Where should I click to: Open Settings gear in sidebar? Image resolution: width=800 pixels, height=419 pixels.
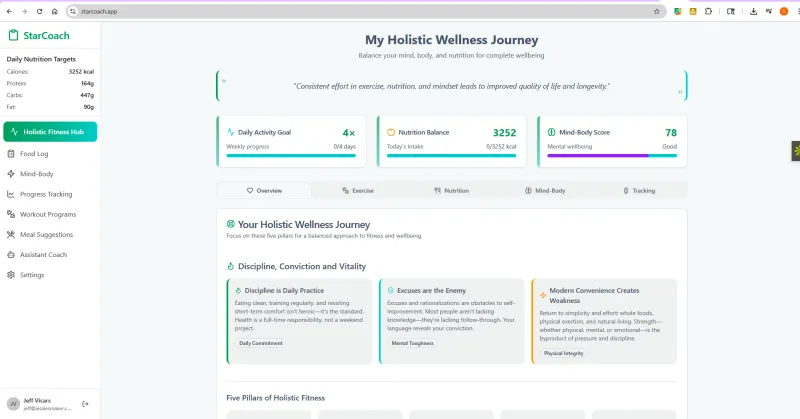pos(11,275)
